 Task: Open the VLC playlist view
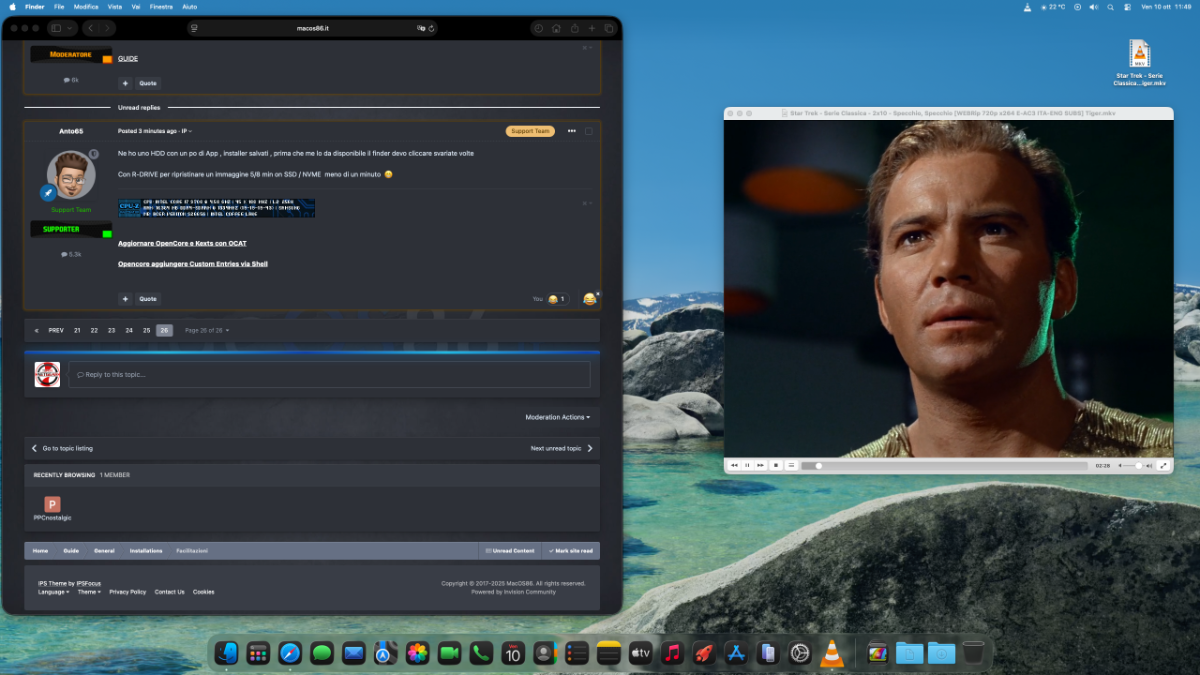coord(790,465)
